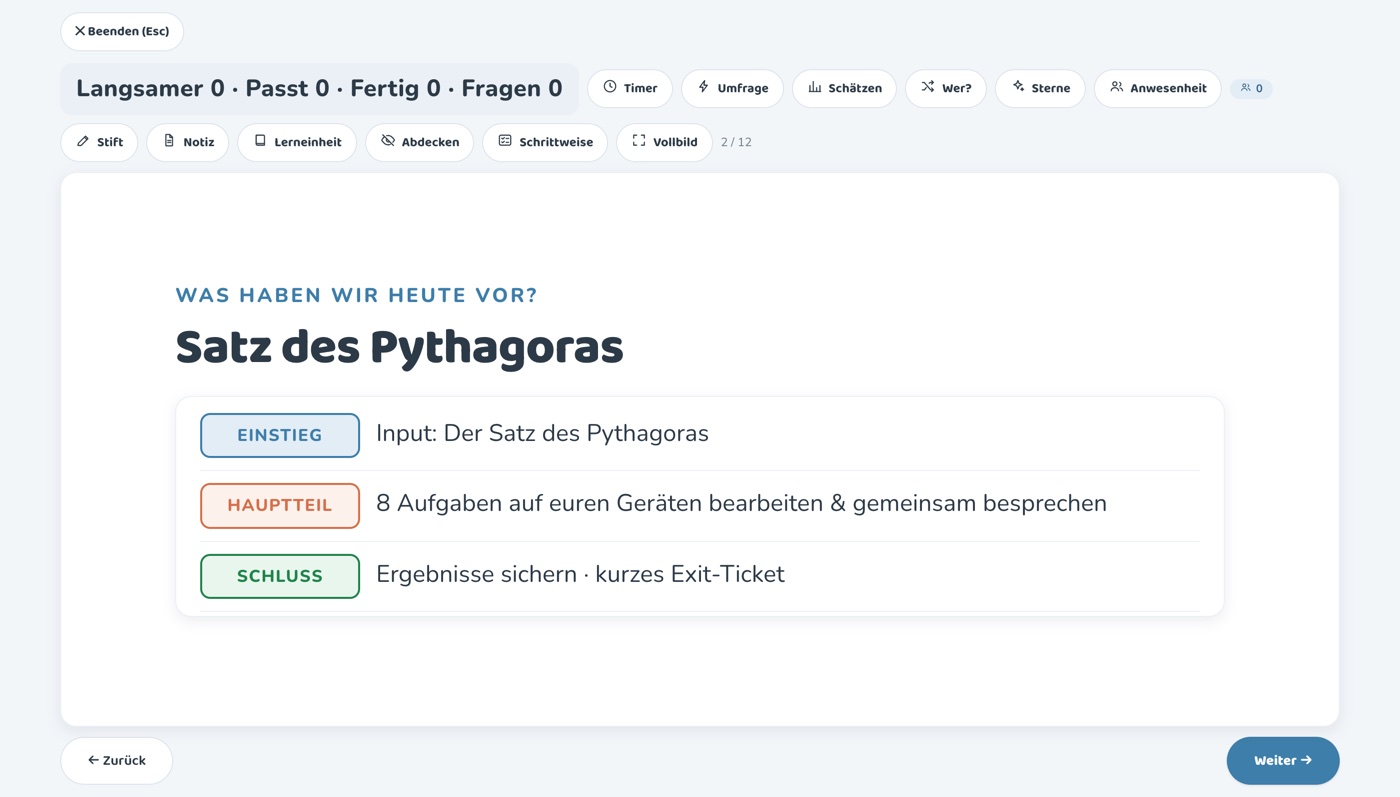Pick a random student with Wer?
This screenshot has width=1400, height=797.
(x=946, y=88)
